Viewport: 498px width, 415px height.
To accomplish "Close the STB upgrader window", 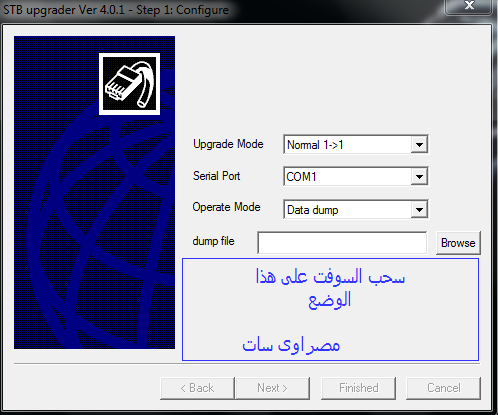I will point(469,5).
